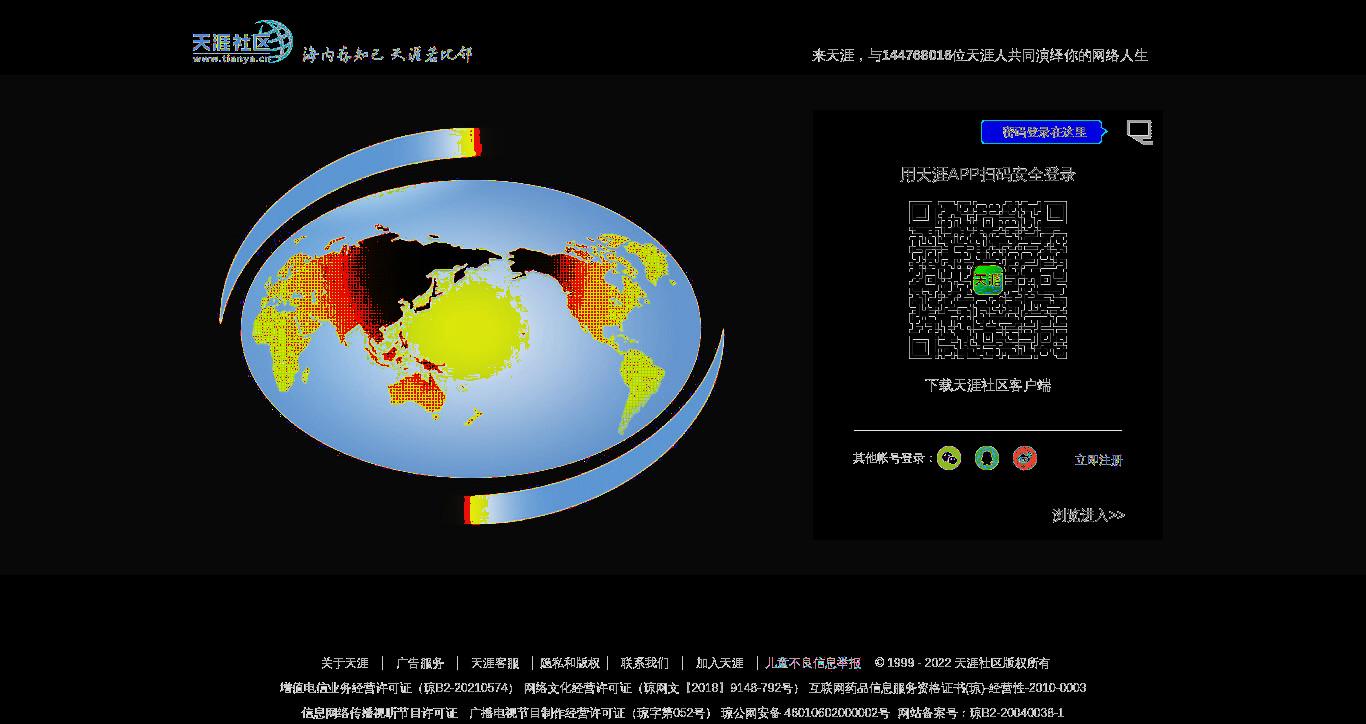This screenshot has width=1366, height=724.
Task: Click 网络文化经营许可证 license text
Action: (x=661, y=688)
